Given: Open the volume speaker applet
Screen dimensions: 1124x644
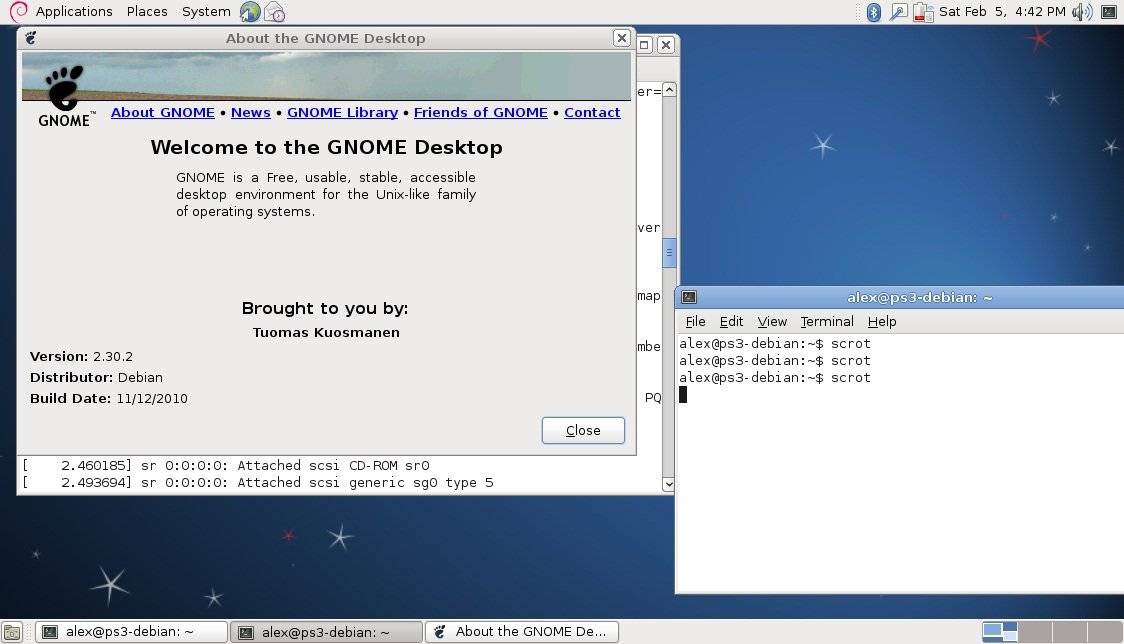Looking at the screenshot, I should click(x=1082, y=11).
